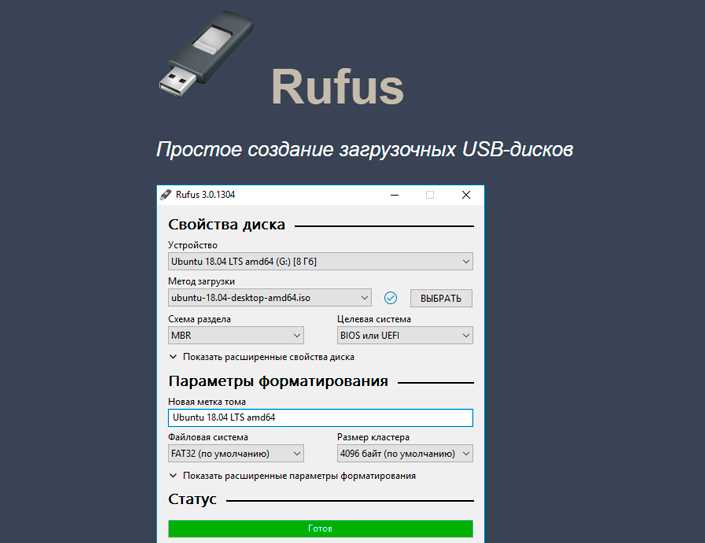The height and width of the screenshot is (543, 705).
Task: Click the Свойства диска section heading
Action: pyautogui.click(x=227, y=224)
